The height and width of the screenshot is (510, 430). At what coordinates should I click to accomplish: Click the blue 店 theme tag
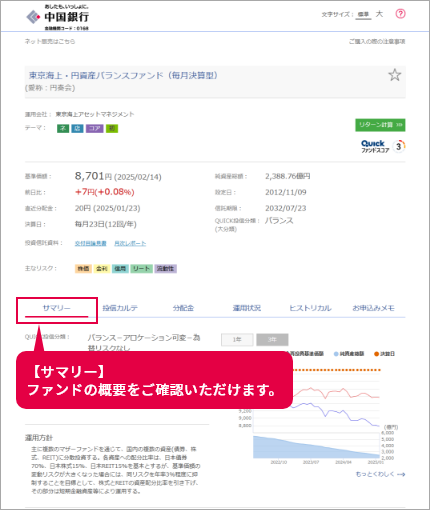(77, 128)
